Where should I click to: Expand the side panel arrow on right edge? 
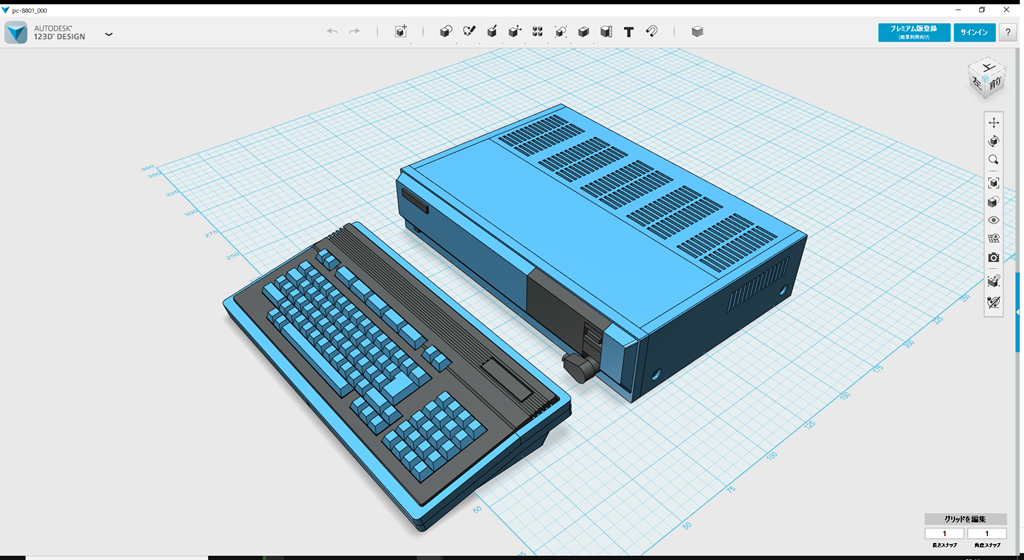[x=1019, y=313]
